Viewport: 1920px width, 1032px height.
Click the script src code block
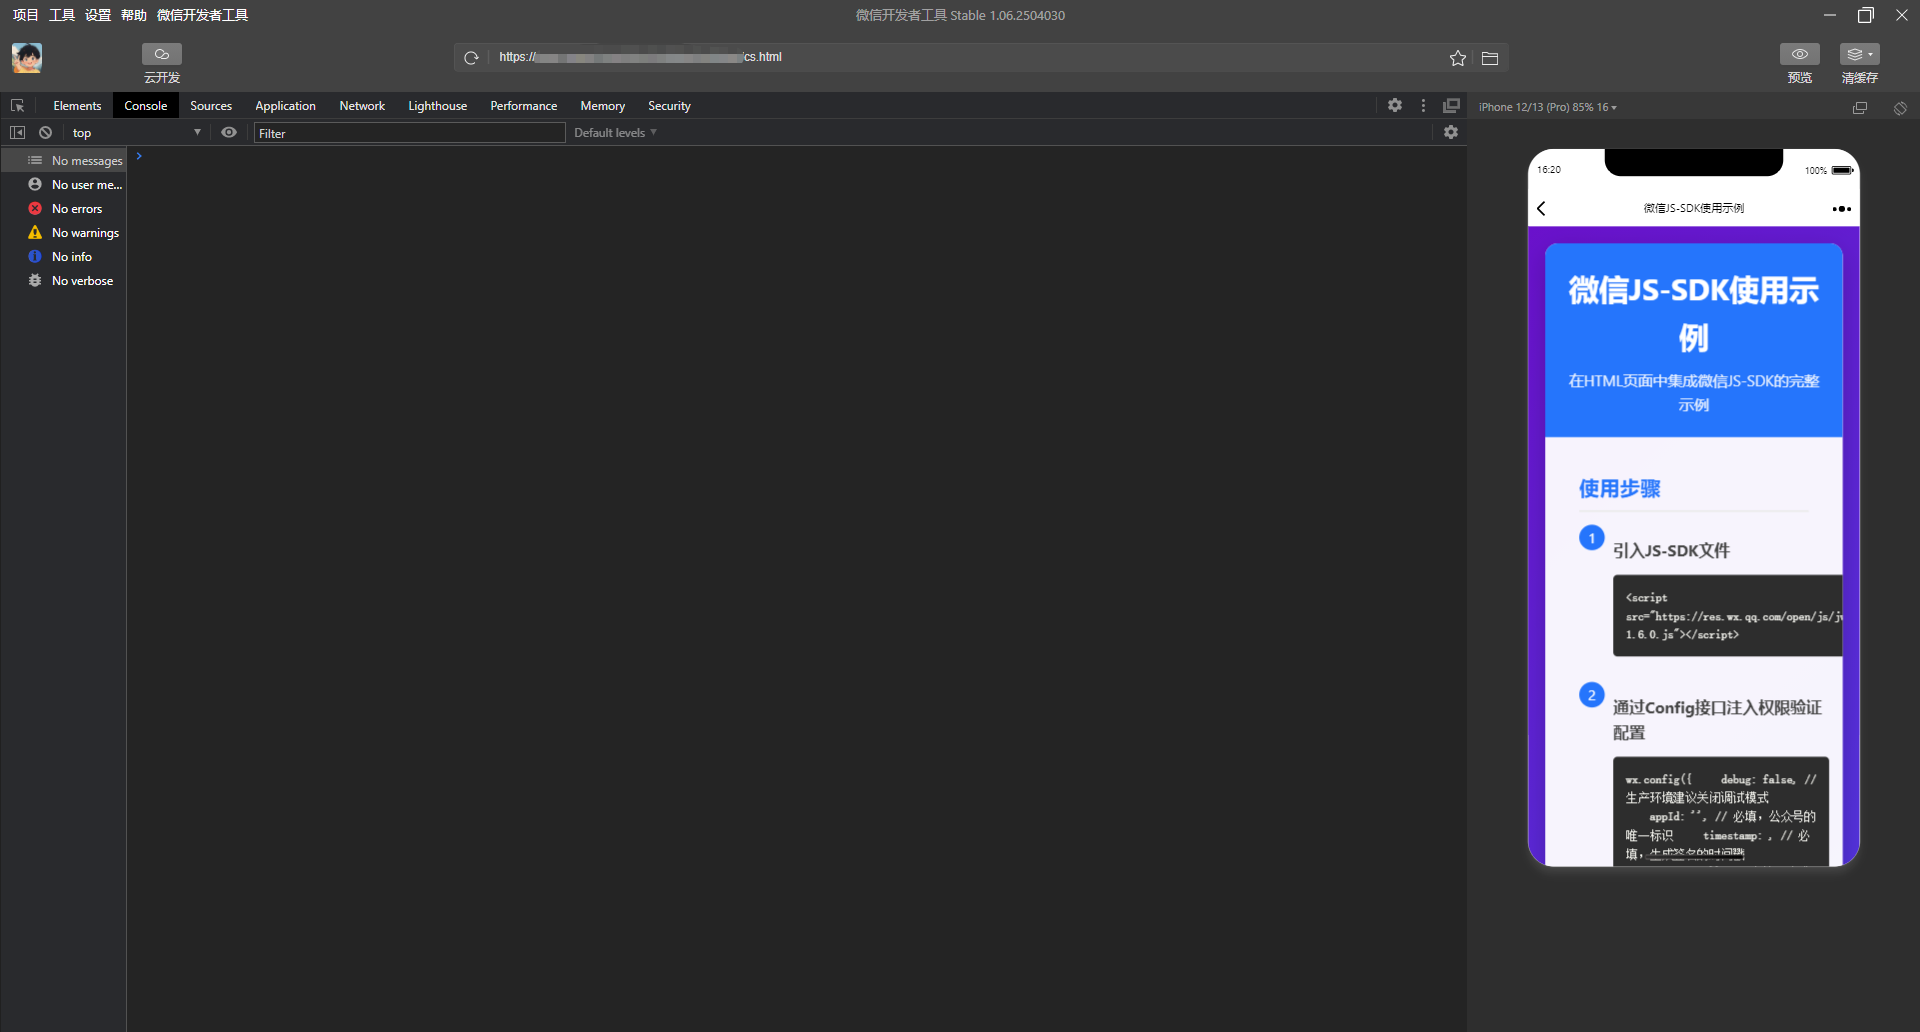tap(1727, 616)
